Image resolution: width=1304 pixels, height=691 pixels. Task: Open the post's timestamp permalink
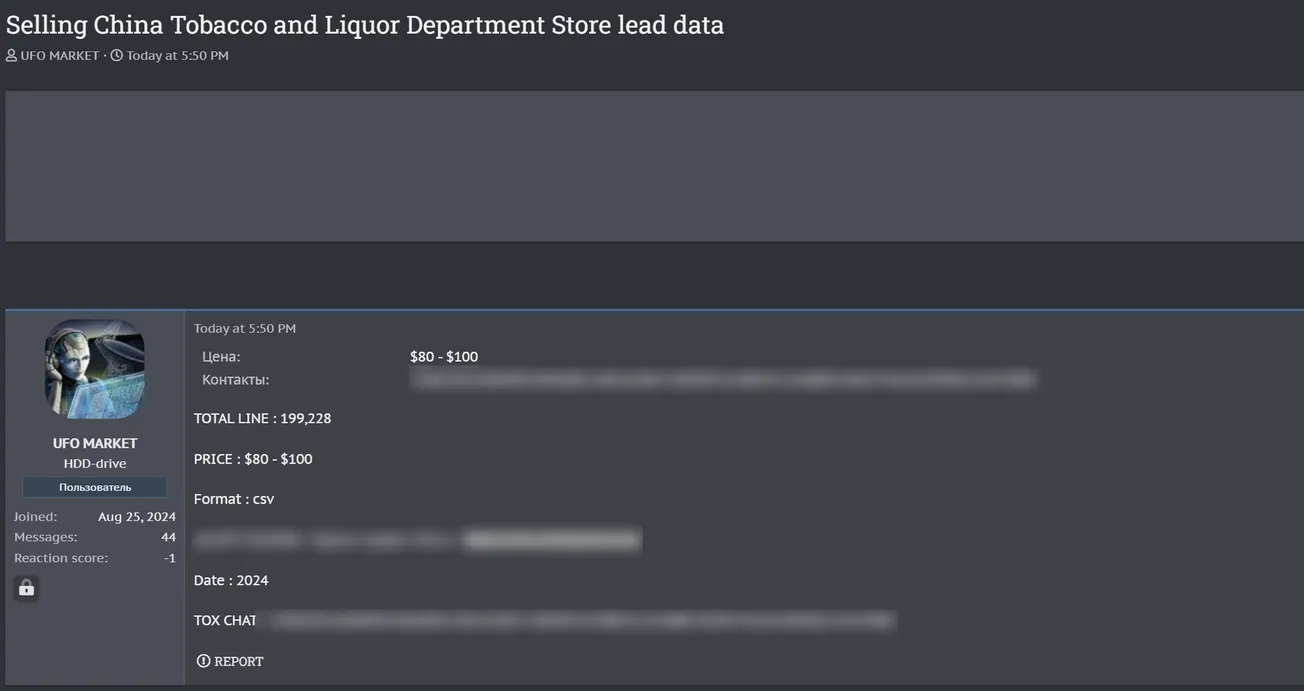click(x=245, y=328)
